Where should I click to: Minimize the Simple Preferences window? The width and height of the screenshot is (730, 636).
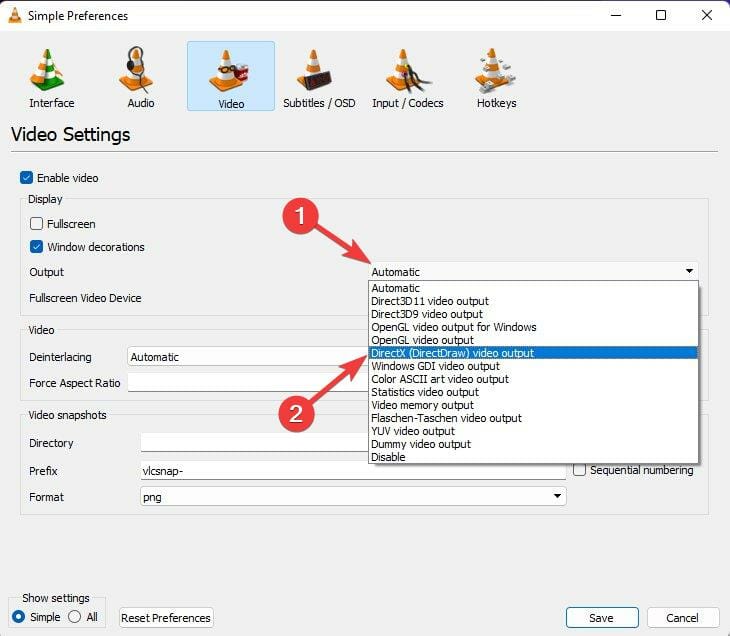616,15
